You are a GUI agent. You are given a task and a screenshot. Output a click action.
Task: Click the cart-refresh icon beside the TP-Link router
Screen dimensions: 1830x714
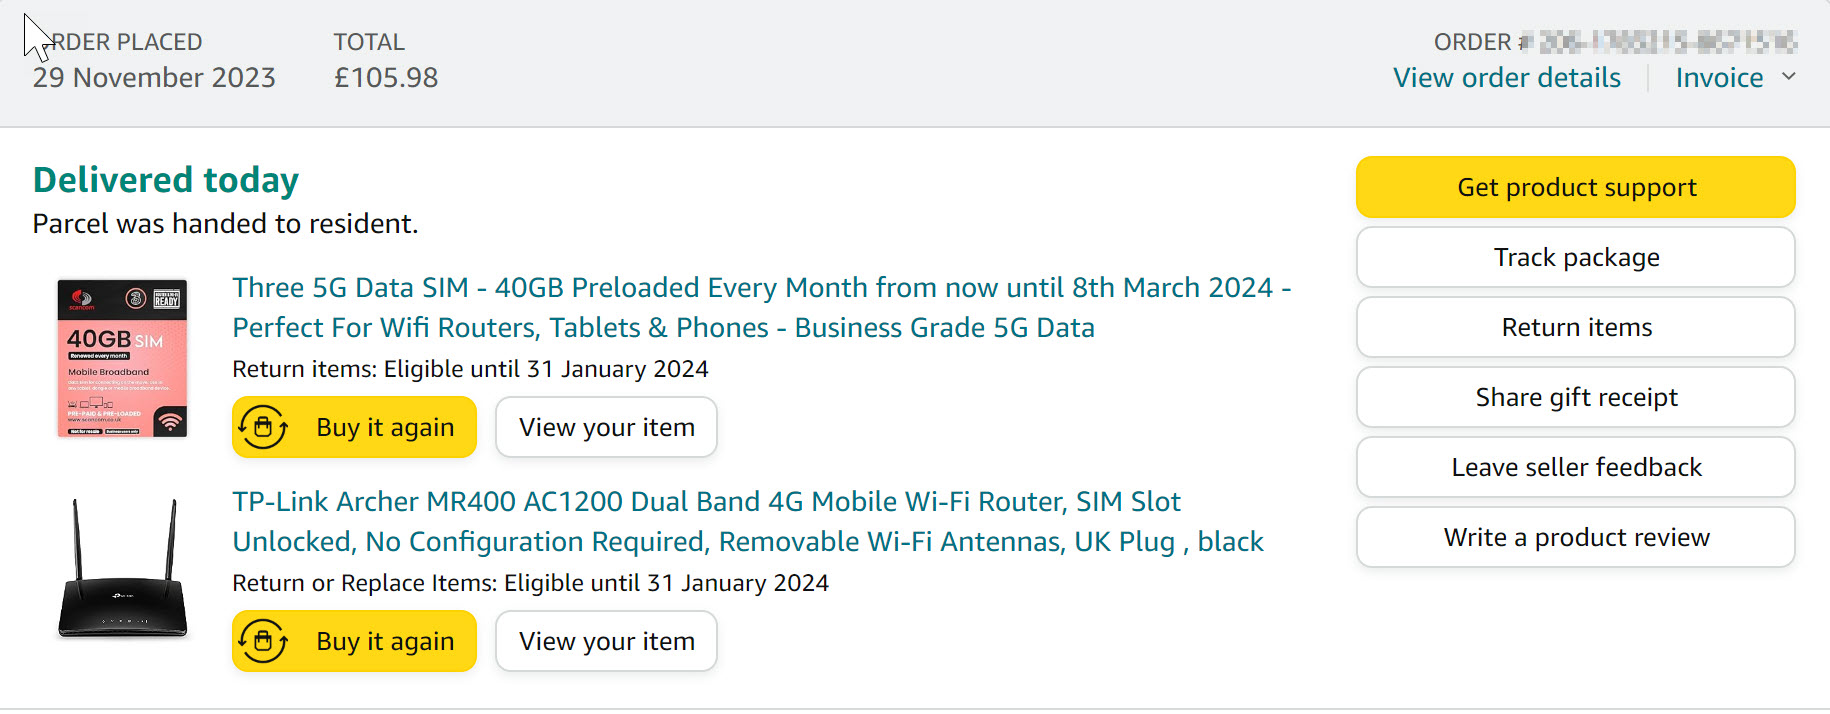263,641
